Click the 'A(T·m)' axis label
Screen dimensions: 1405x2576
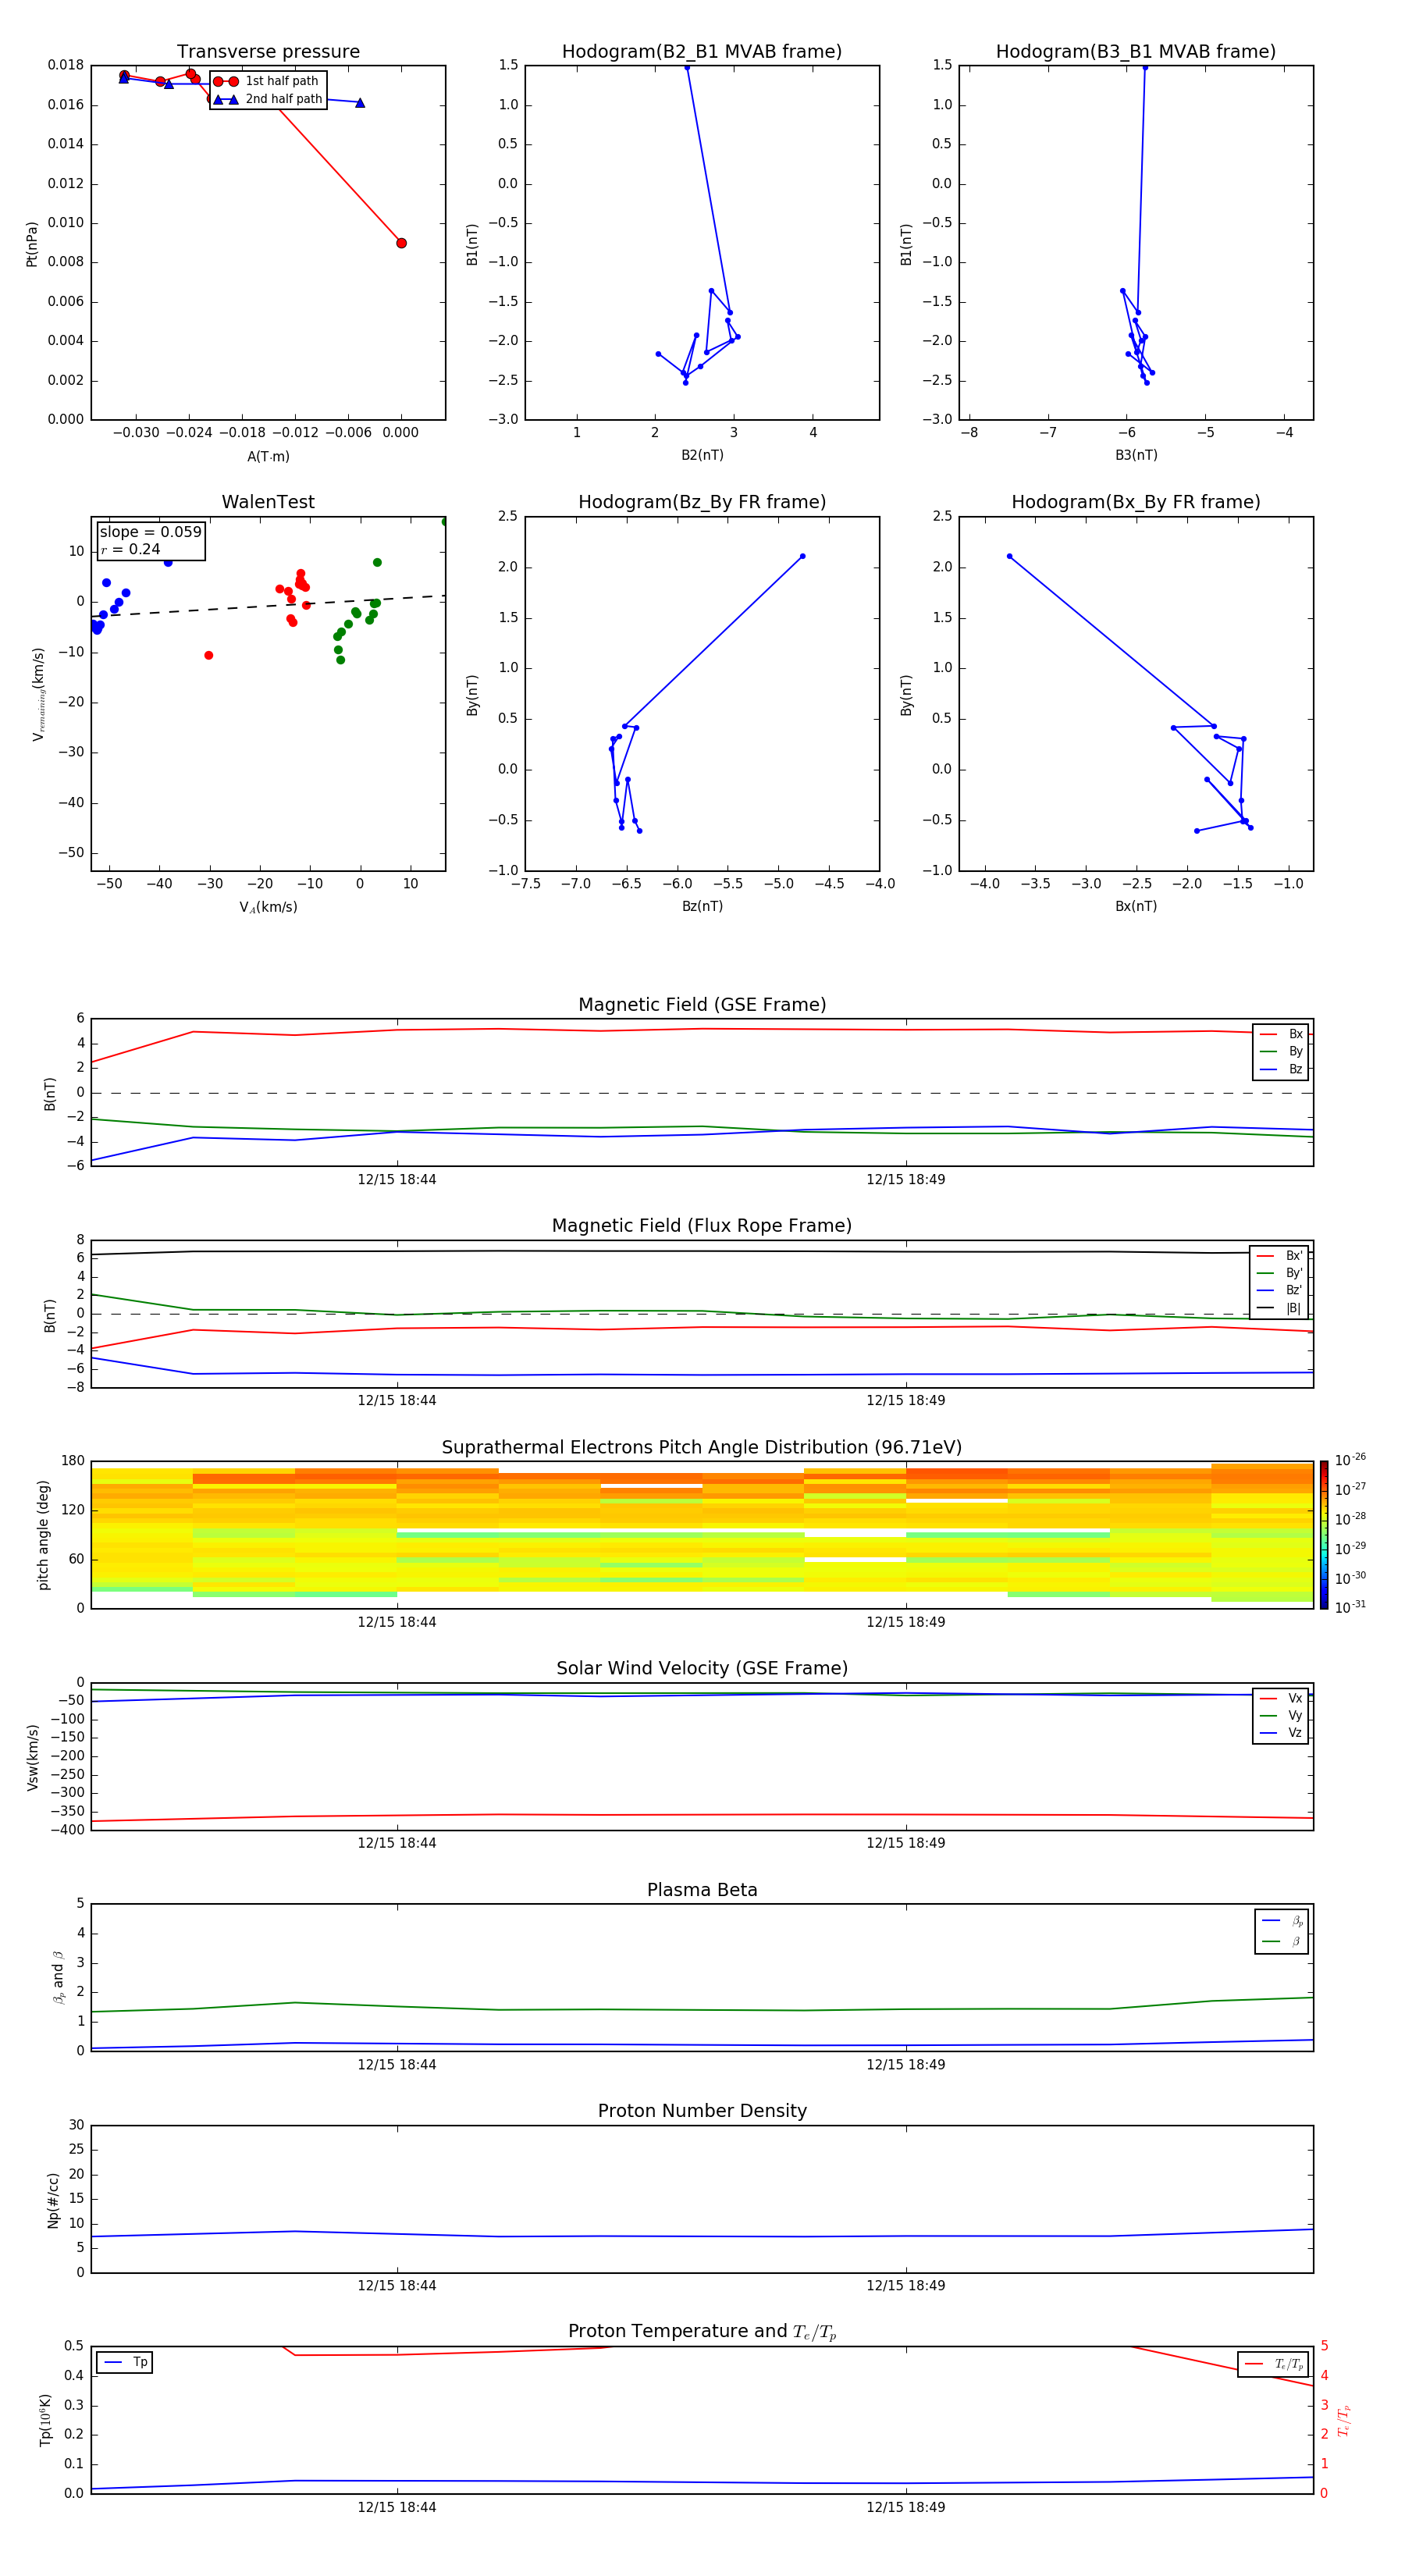[x=268, y=457]
